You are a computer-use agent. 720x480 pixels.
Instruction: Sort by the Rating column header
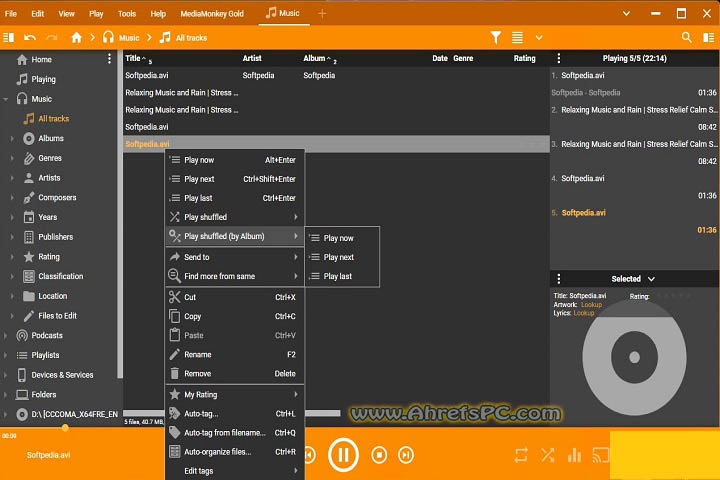click(524, 58)
